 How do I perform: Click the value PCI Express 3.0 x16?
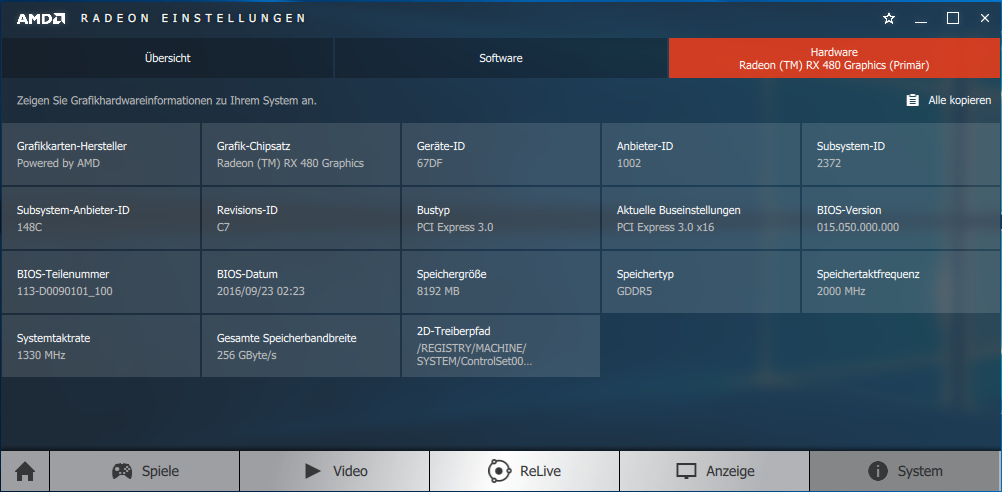665,227
